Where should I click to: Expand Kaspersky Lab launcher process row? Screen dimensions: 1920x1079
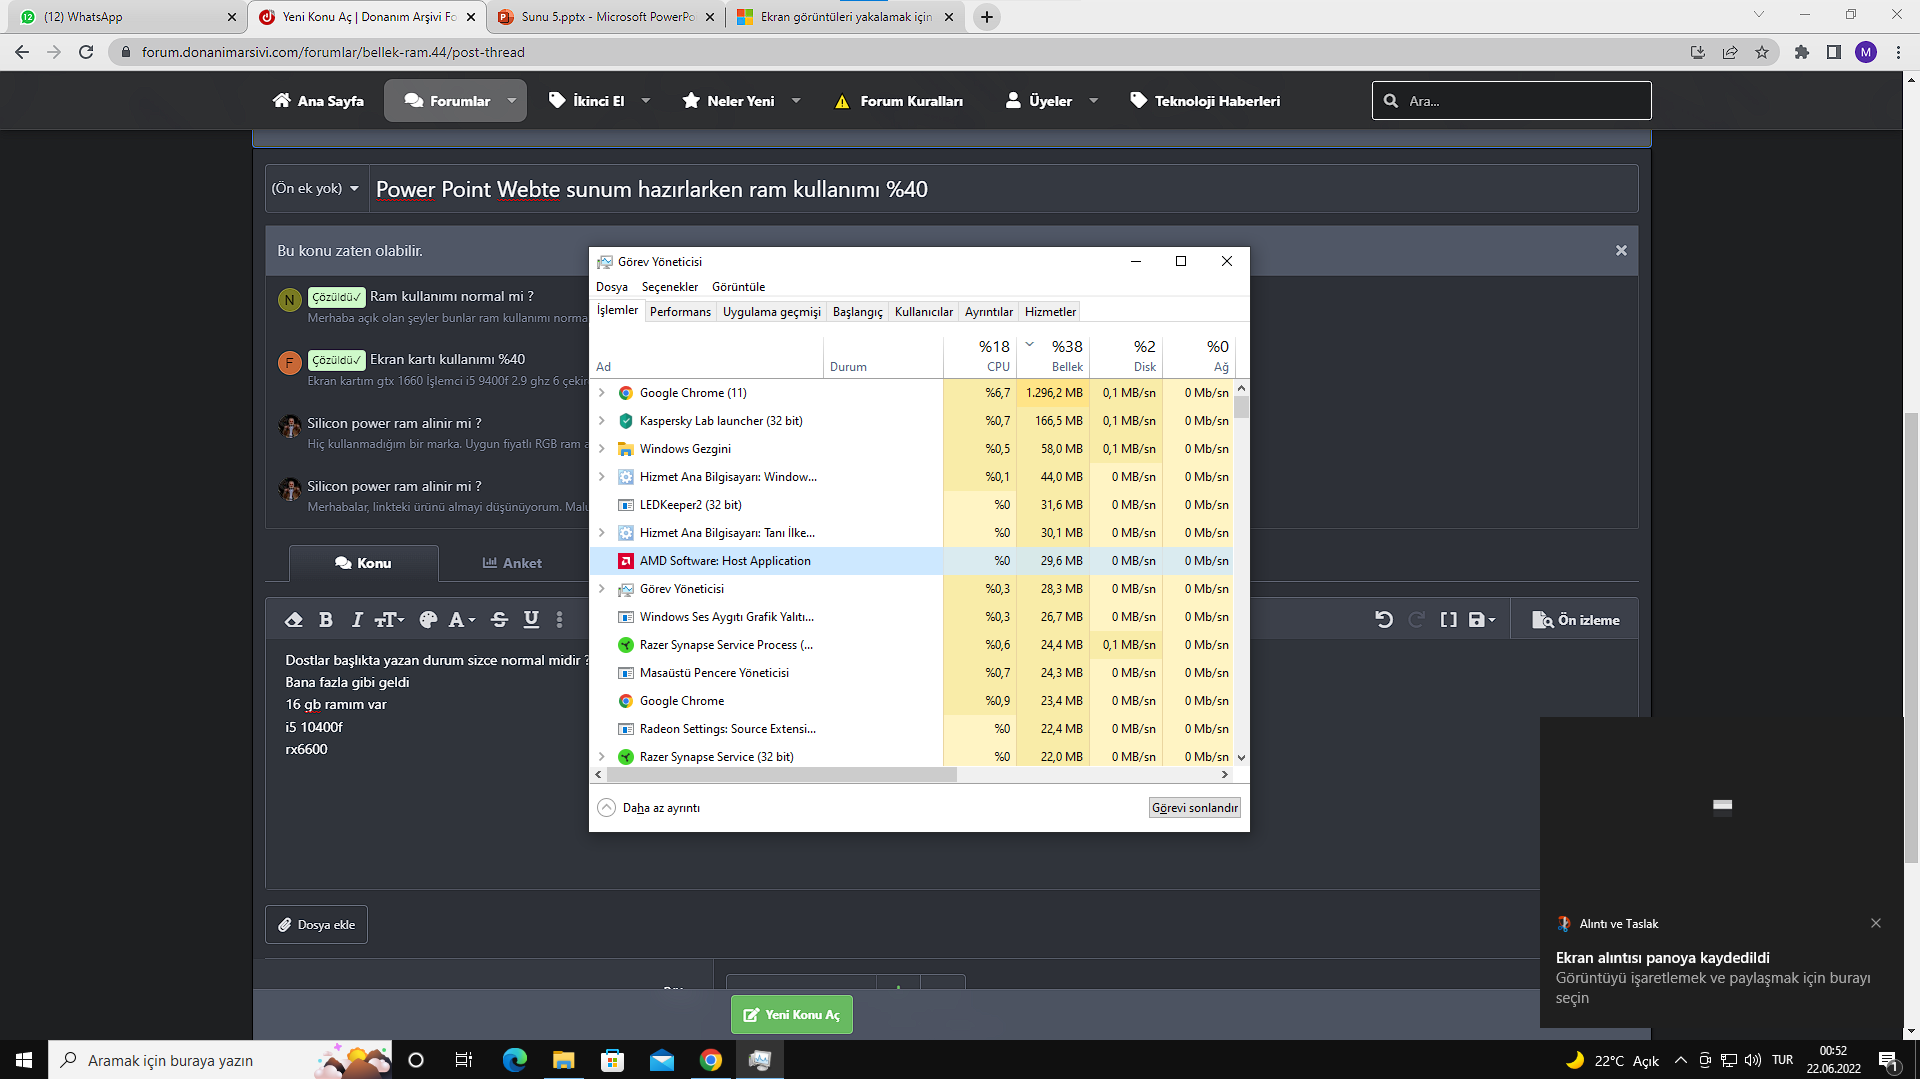[601, 421]
